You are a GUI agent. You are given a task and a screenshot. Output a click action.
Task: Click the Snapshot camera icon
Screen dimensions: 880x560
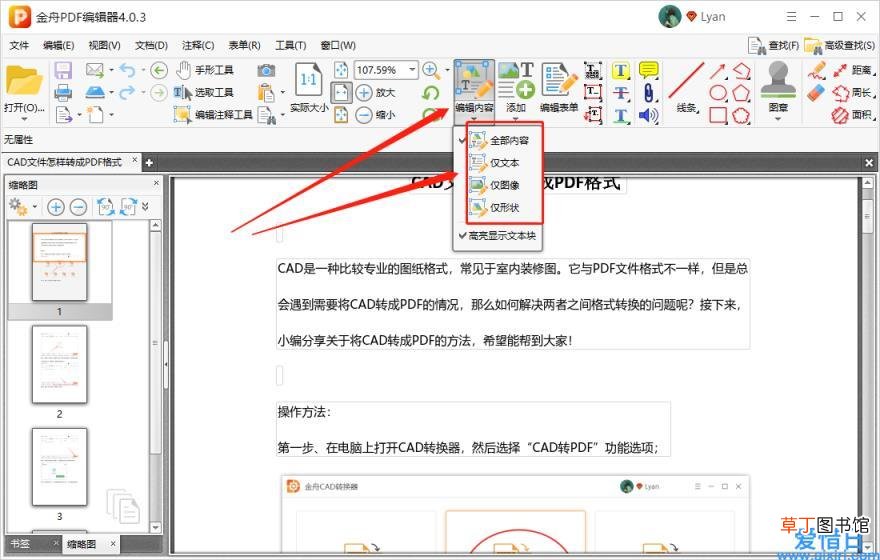(x=266, y=70)
